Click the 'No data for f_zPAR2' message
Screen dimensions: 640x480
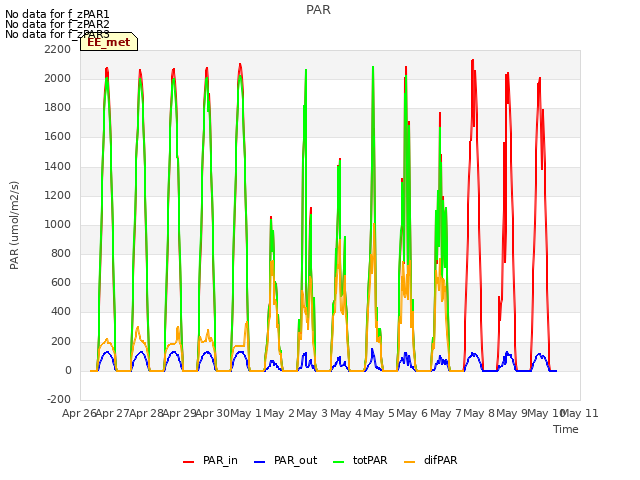[x=57, y=24]
